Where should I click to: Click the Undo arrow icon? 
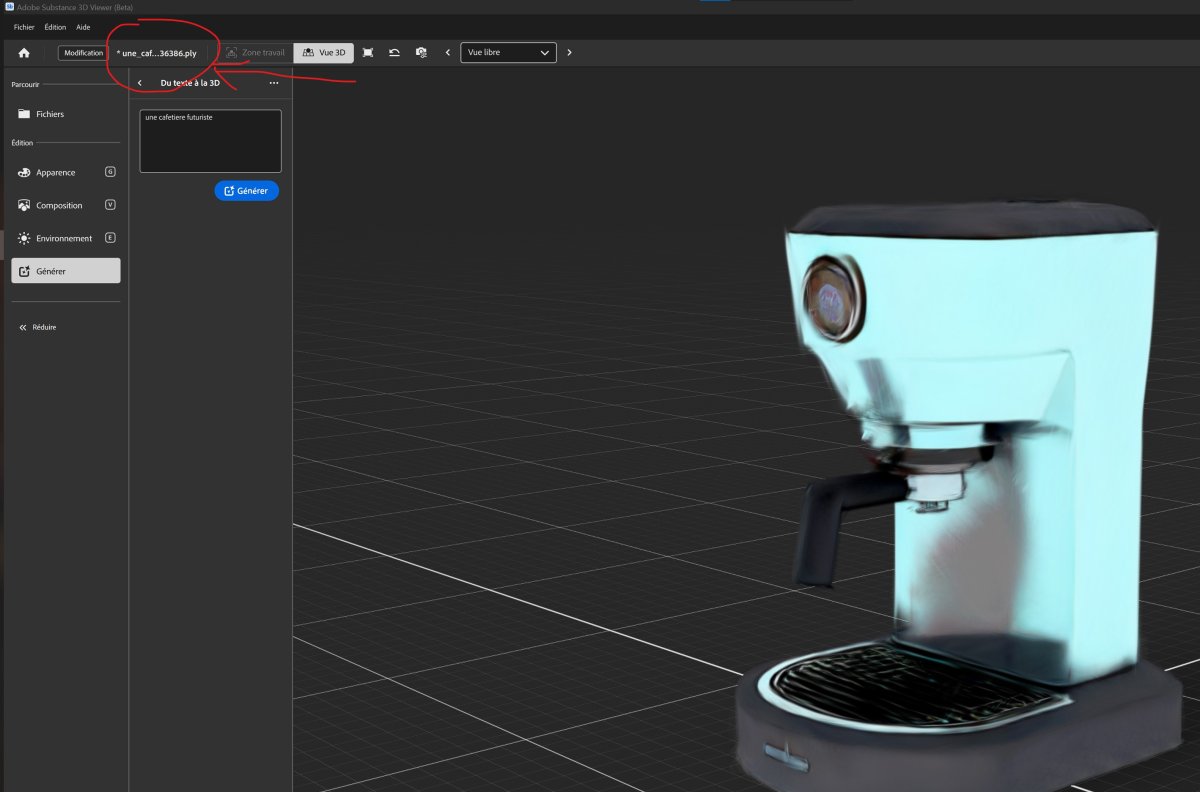pos(395,52)
